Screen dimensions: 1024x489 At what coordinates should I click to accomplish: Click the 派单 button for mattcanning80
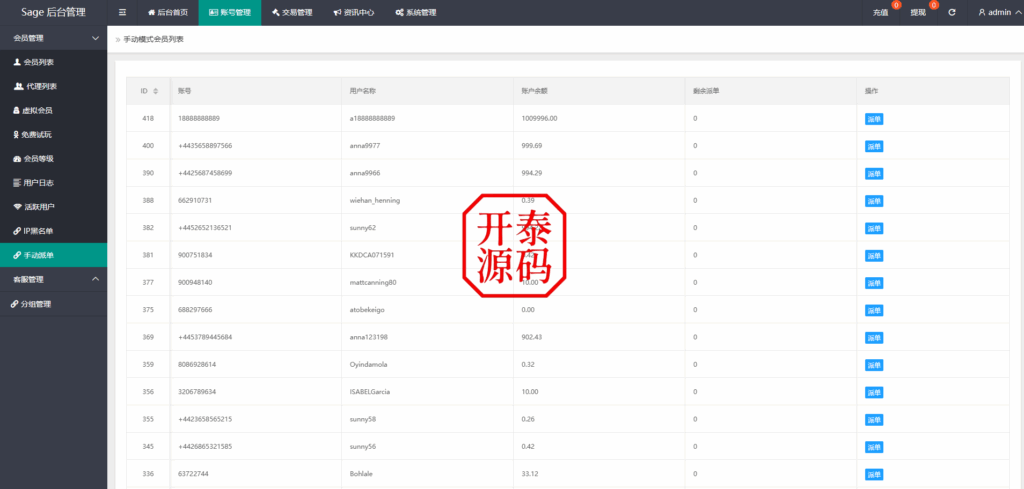(874, 283)
